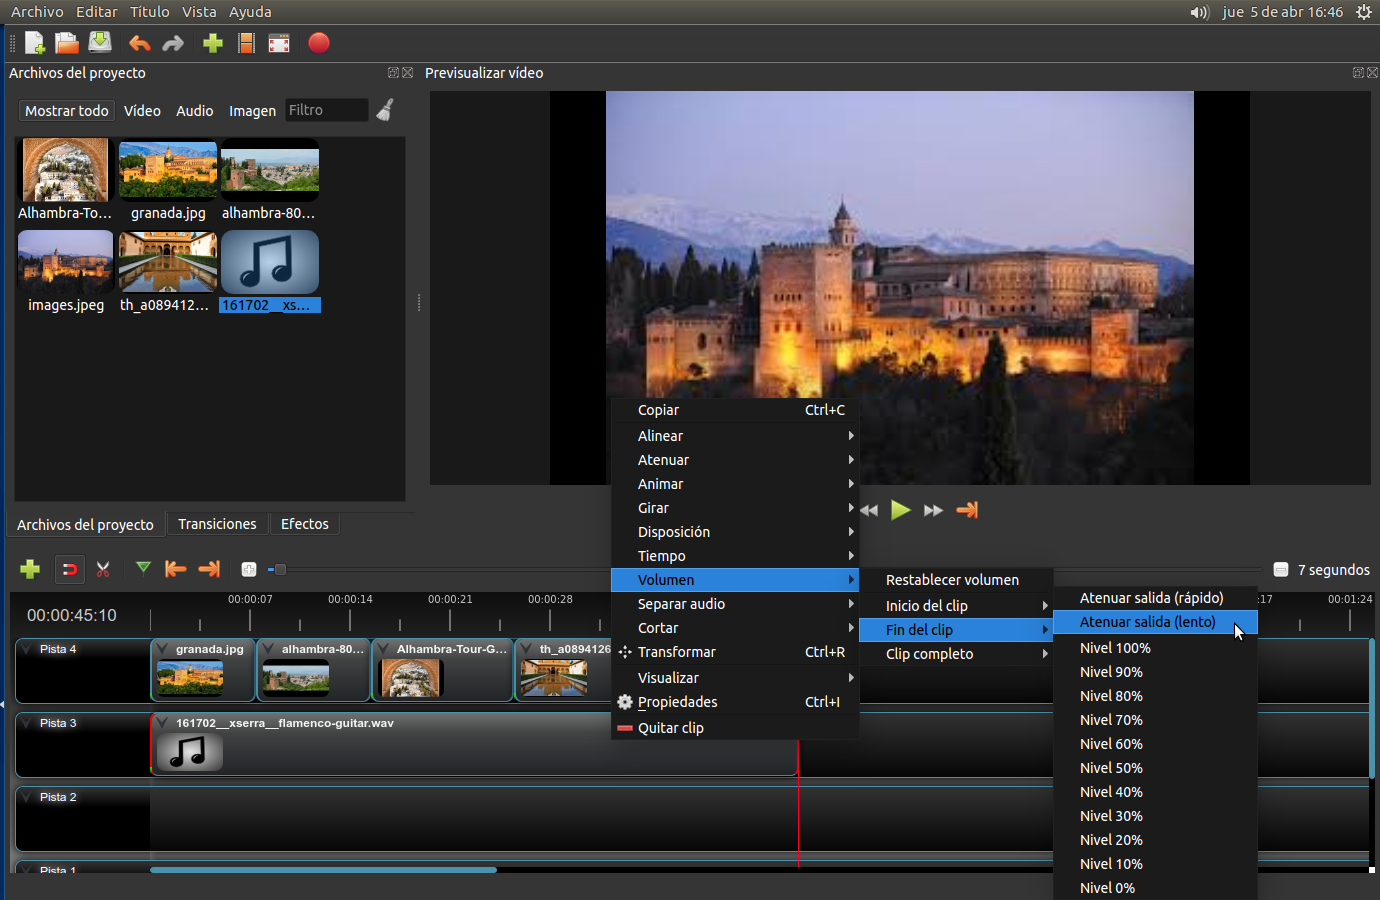Filter project files by Vídeo
The height and width of the screenshot is (900, 1380).
[142, 111]
